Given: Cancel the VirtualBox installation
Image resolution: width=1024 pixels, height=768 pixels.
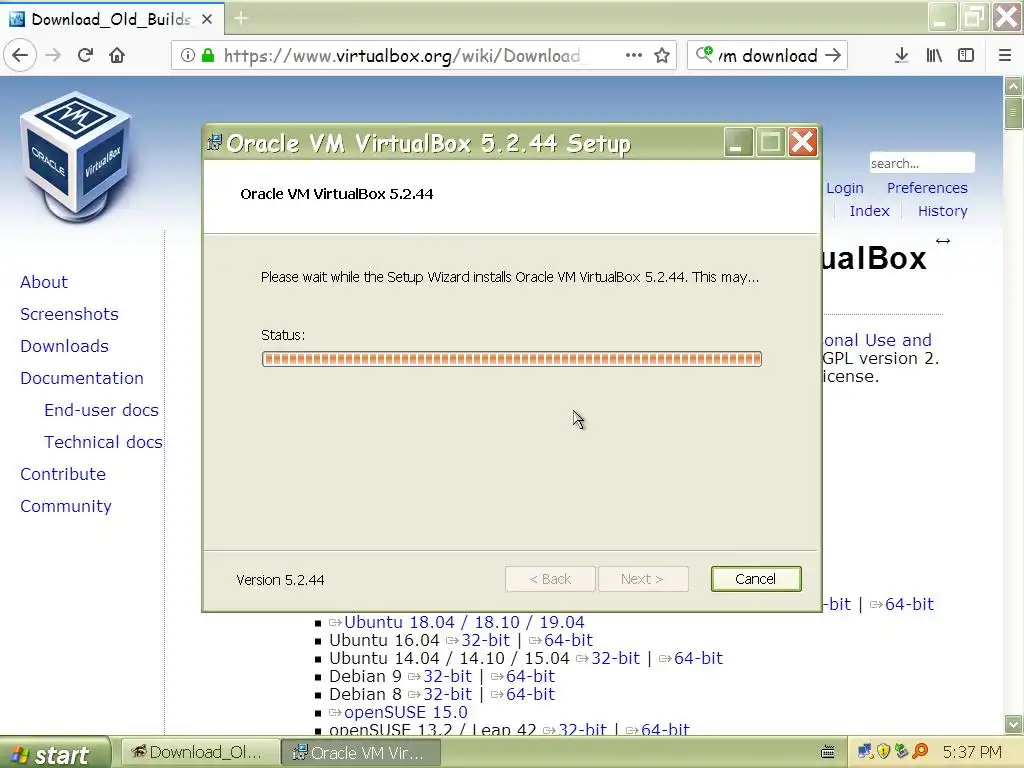Looking at the screenshot, I should coord(756,579).
